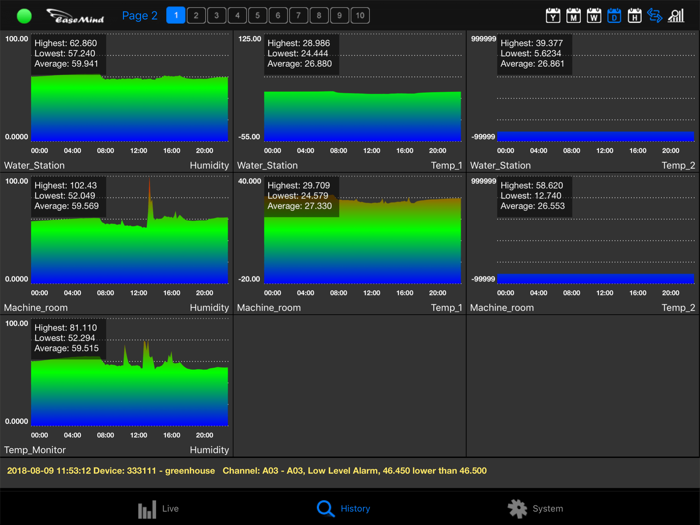Select the hourly (H) calendar view icon
This screenshot has height=525, width=700.
pyautogui.click(x=634, y=16)
